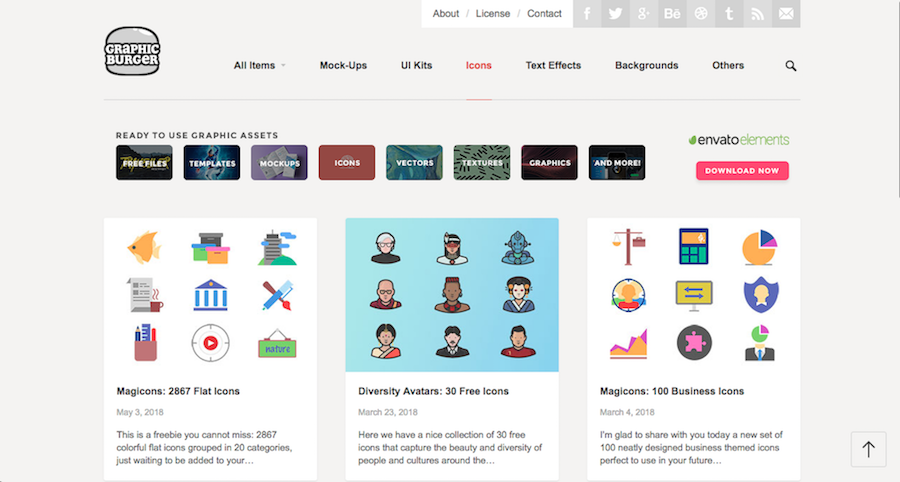
Task: Open the Facebook social icon
Action: coord(587,14)
